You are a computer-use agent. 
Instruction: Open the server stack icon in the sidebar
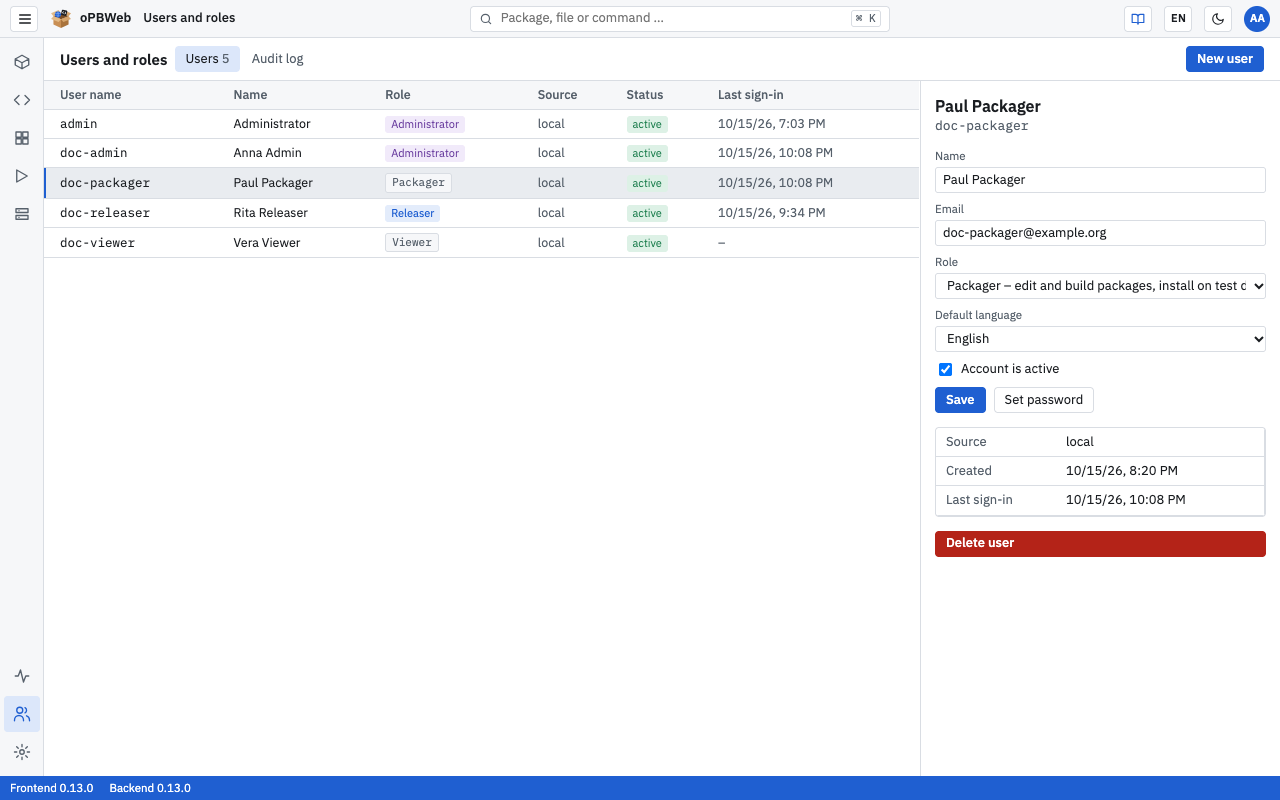pos(22,214)
